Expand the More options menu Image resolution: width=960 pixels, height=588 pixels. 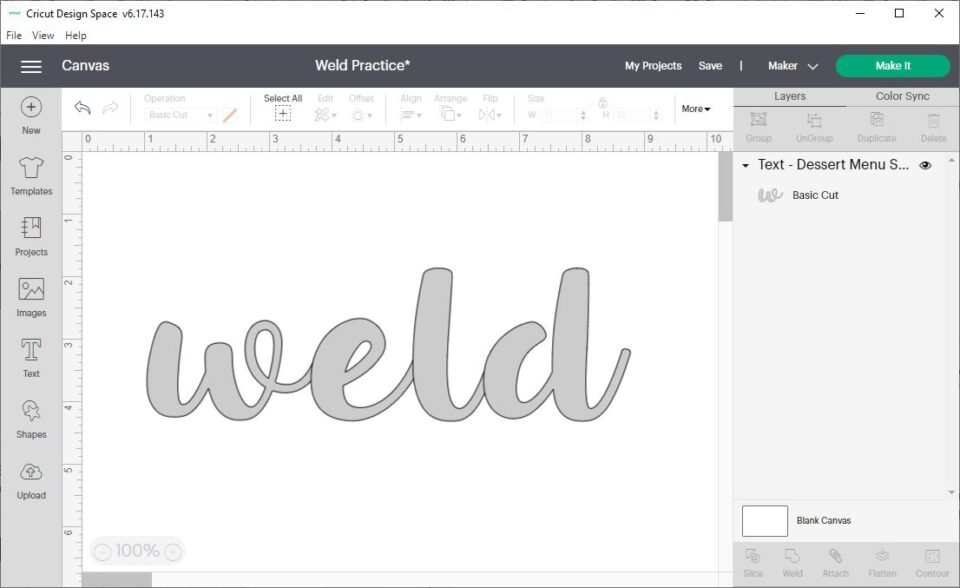click(x=695, y=109)
